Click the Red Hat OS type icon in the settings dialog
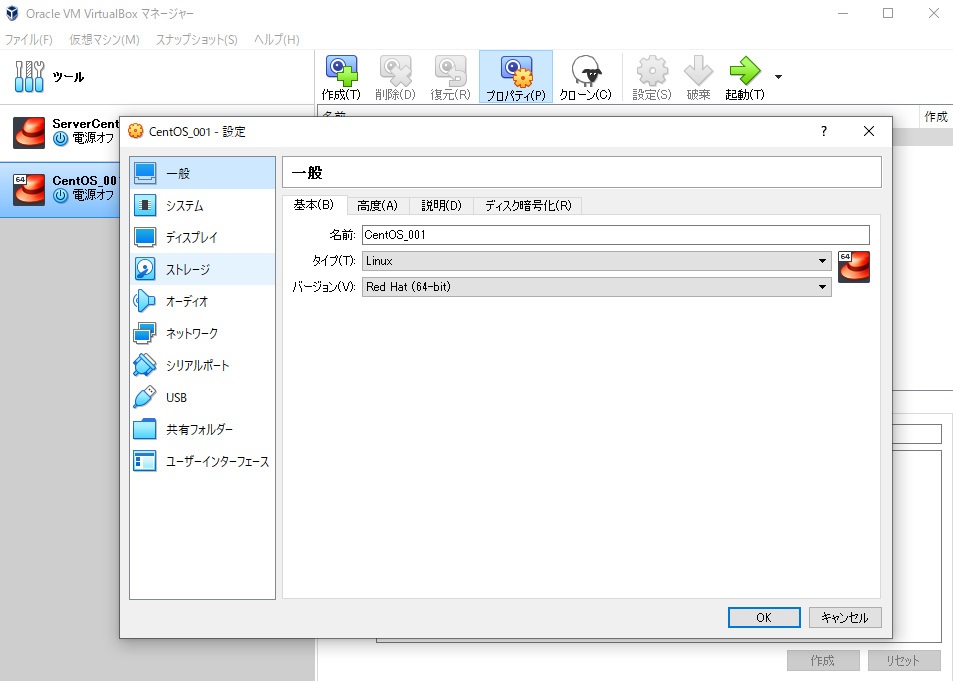This screenshot has height=681, width=953. [854, 267]
